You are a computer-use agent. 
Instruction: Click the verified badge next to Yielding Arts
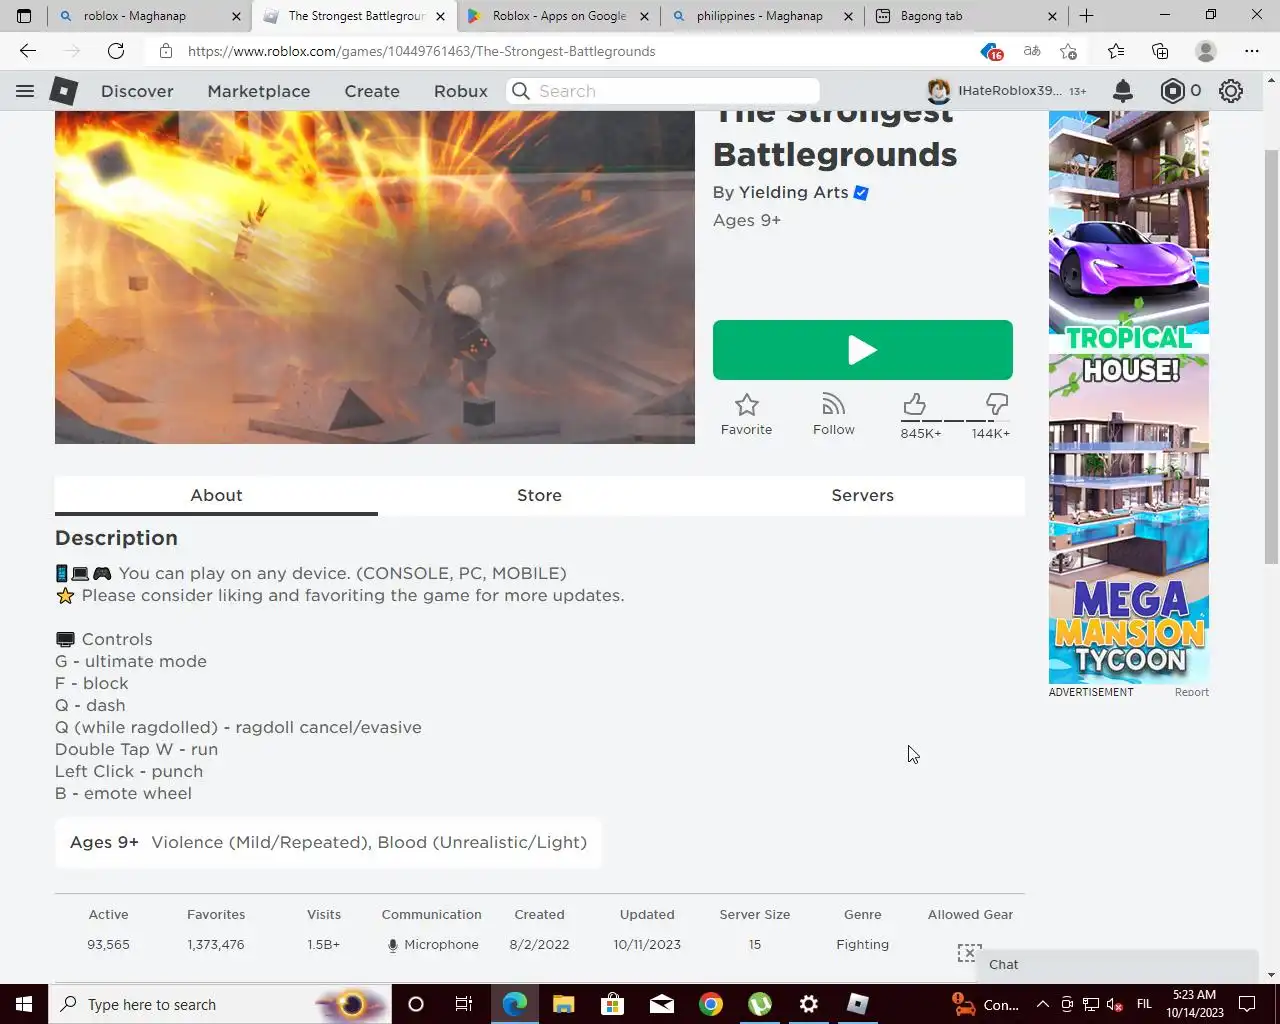[861, 193]
